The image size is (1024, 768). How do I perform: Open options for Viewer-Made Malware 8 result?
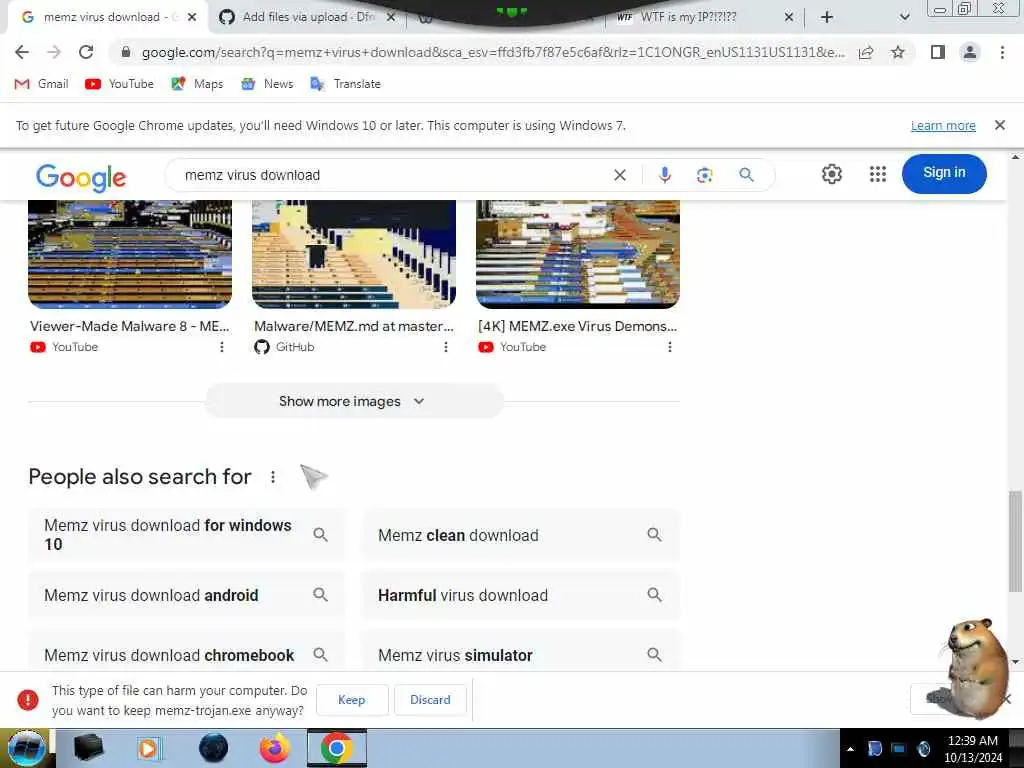coord(222,347)
